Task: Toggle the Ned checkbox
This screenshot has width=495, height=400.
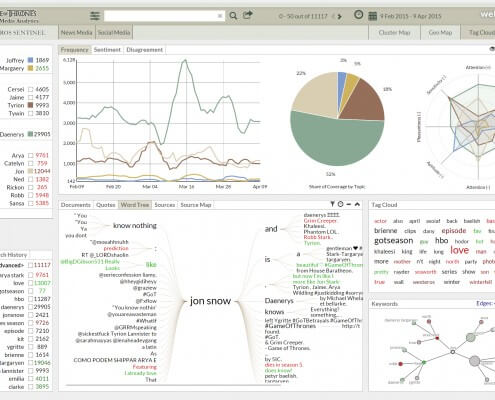Action: 31,179
